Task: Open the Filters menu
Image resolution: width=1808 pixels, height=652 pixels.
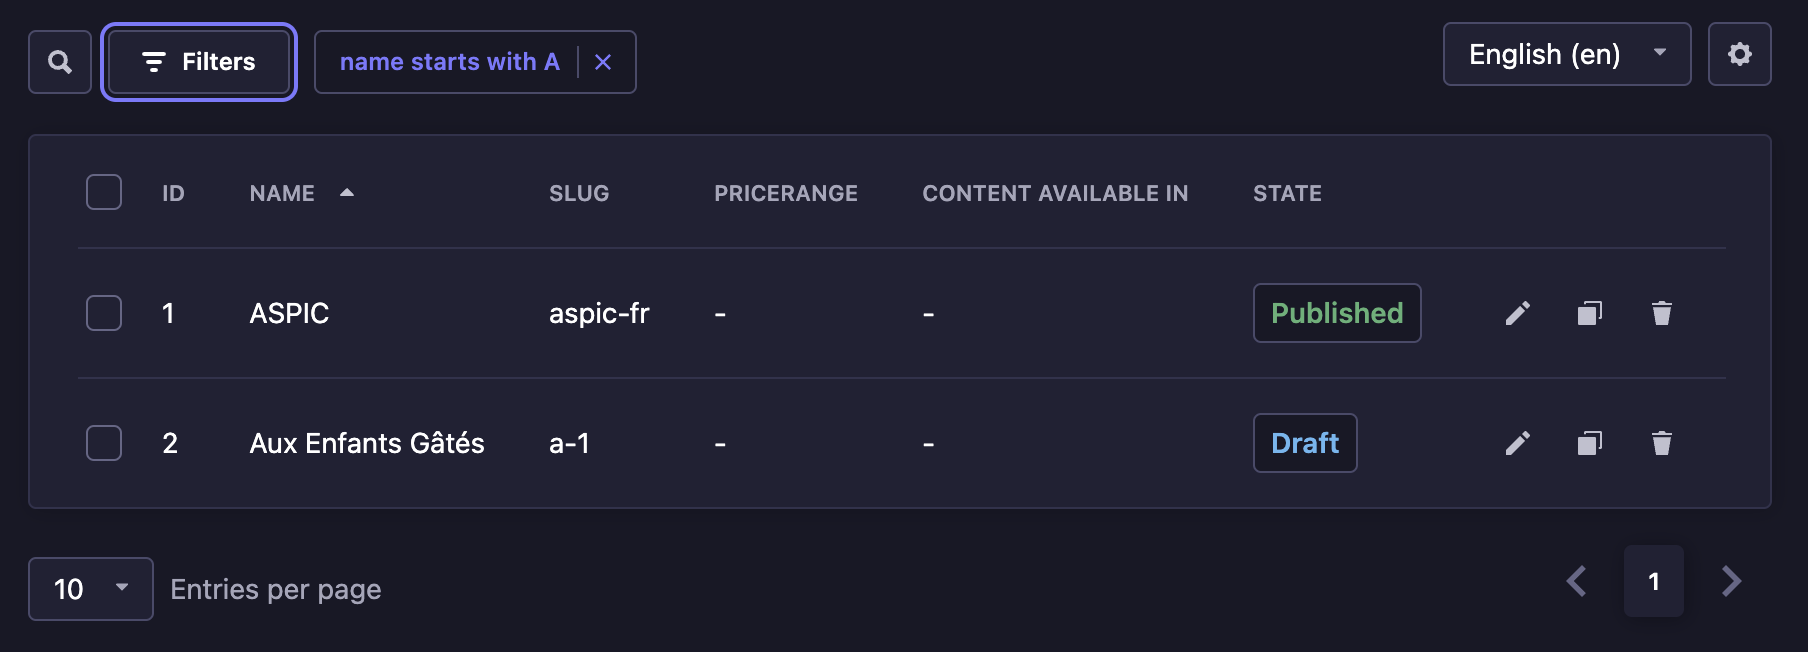Action: pyautogui.click(x=198, y=61)
